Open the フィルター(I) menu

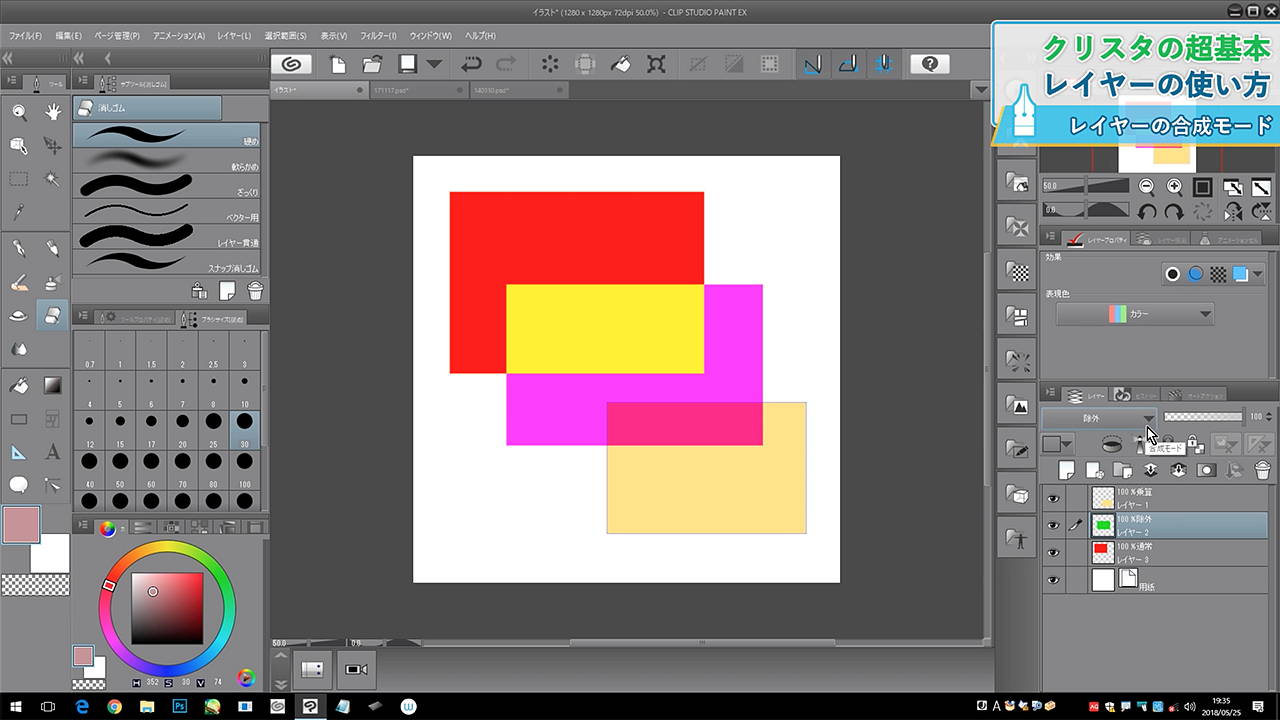(378, 36)
